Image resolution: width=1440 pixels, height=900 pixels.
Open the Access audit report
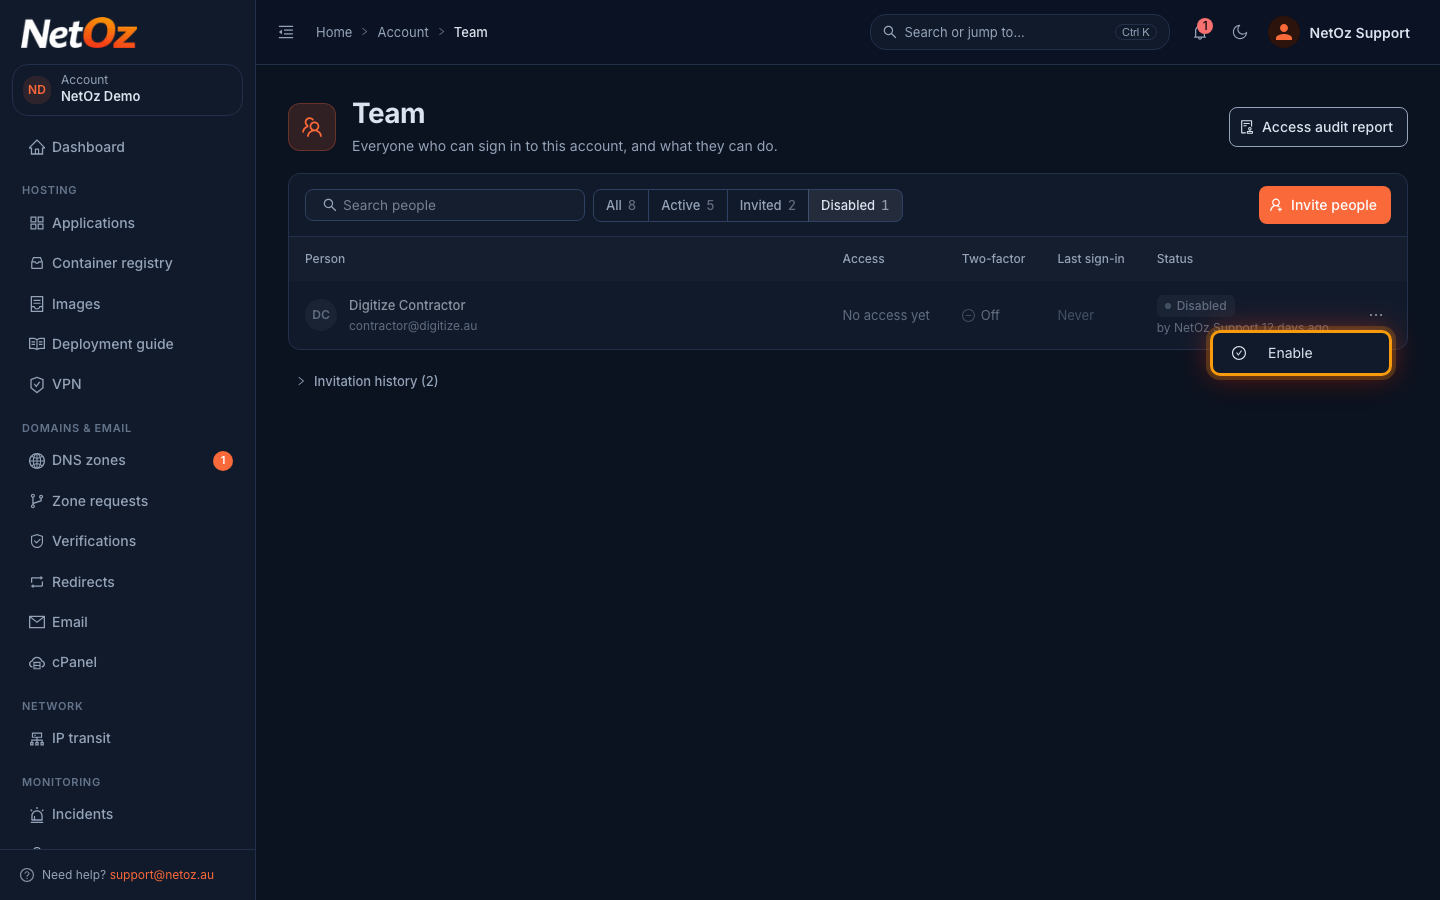1318,127
